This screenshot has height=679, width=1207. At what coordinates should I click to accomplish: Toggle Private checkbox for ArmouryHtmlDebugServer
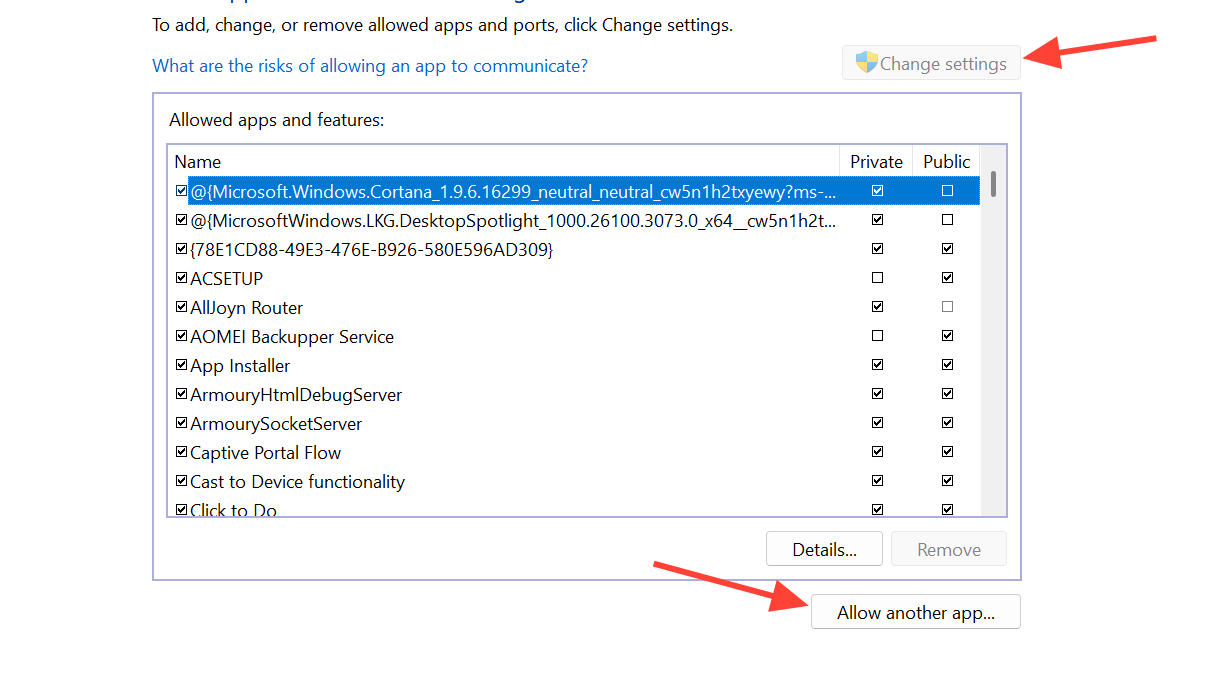pos(877,393)
